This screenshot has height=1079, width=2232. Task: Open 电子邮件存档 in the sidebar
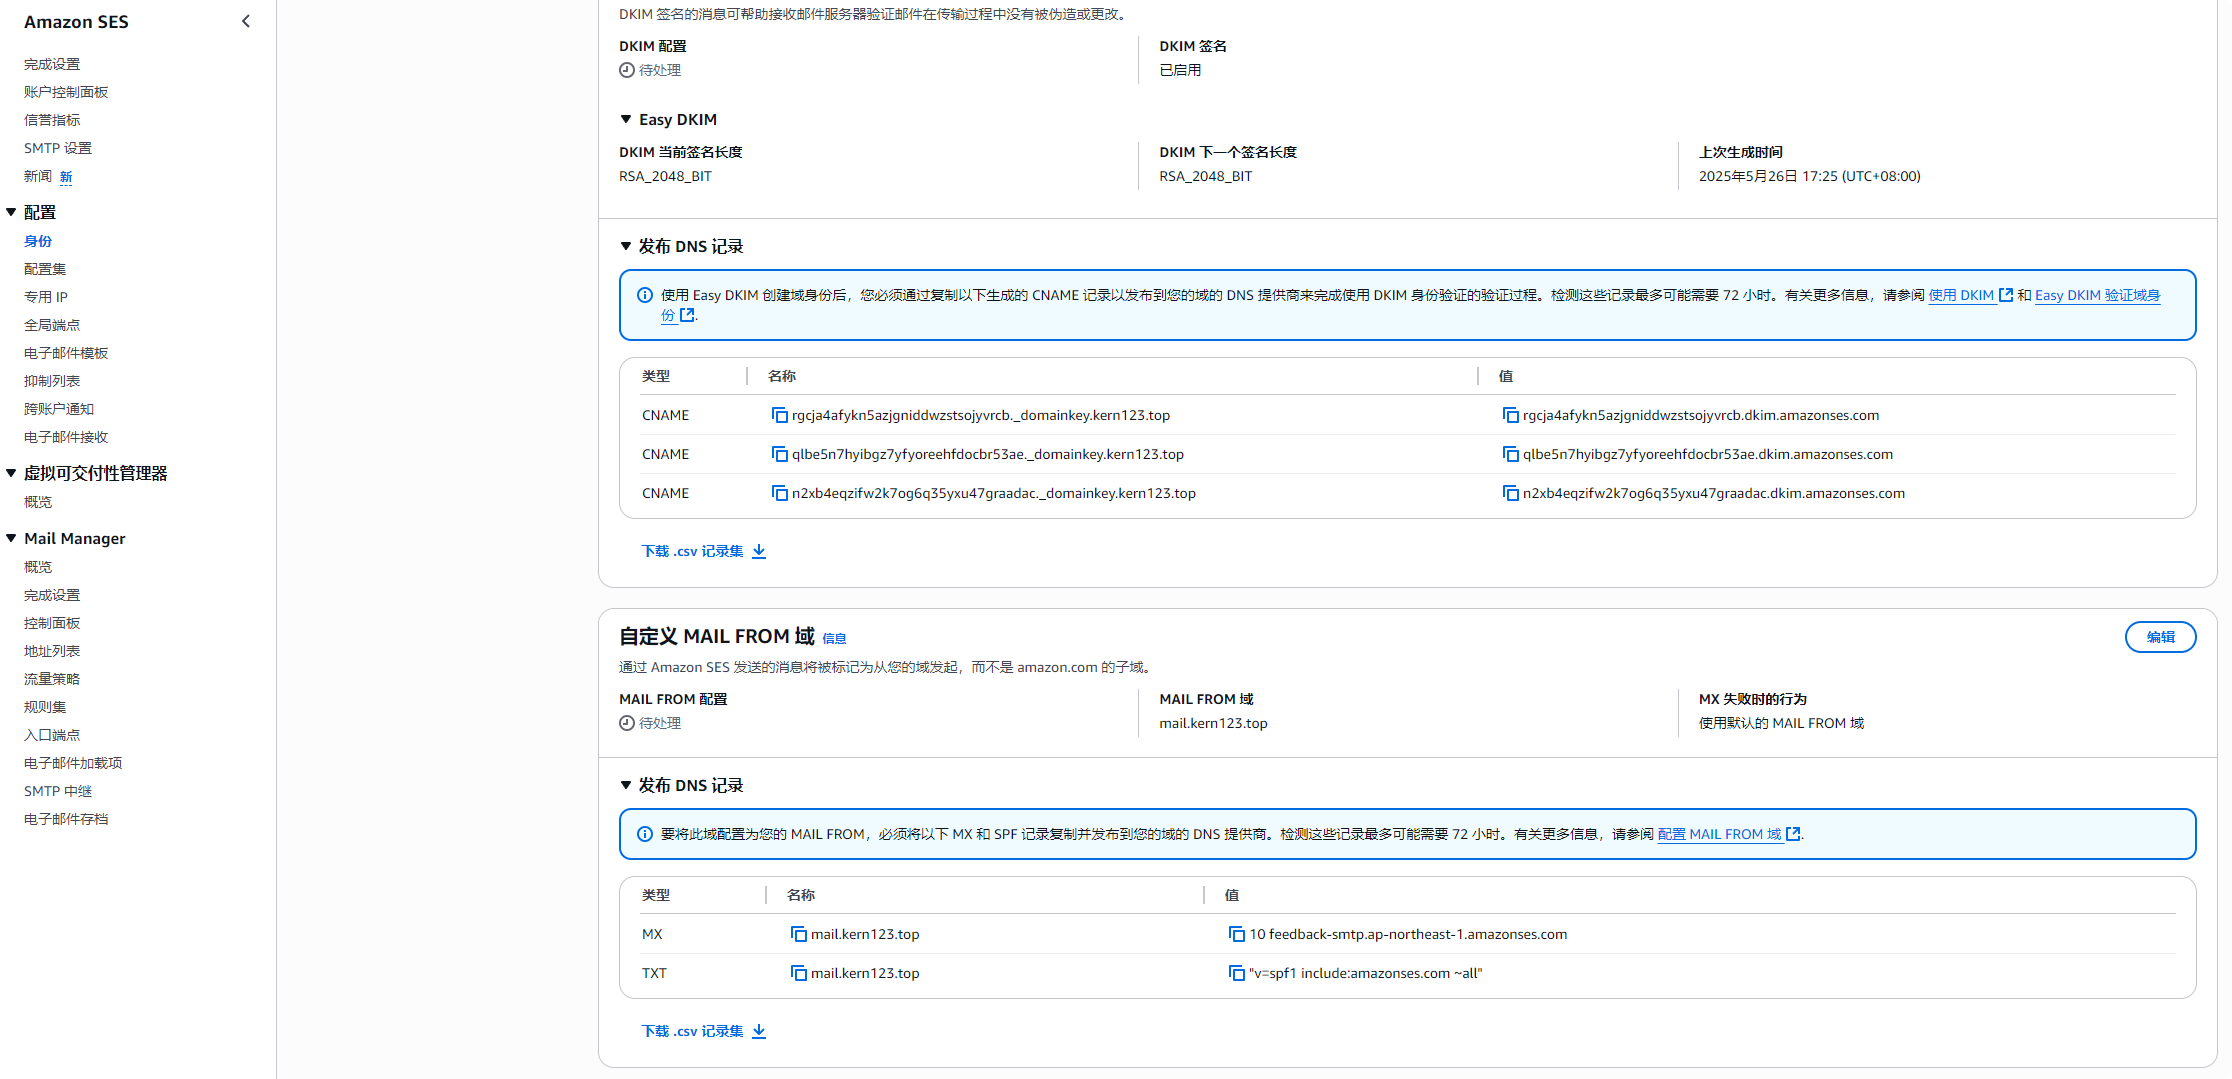click(66, 819)
